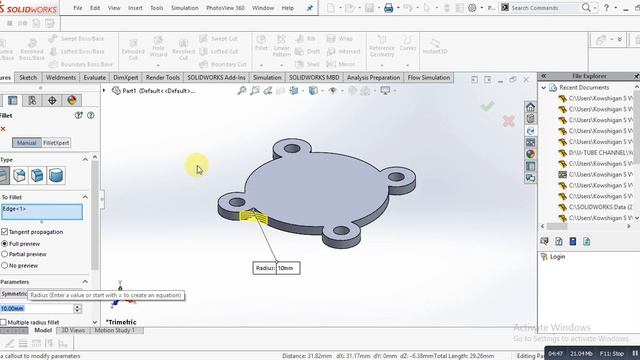Open the Options gear icon
This screenshot has width=640, height=360.
472,8
